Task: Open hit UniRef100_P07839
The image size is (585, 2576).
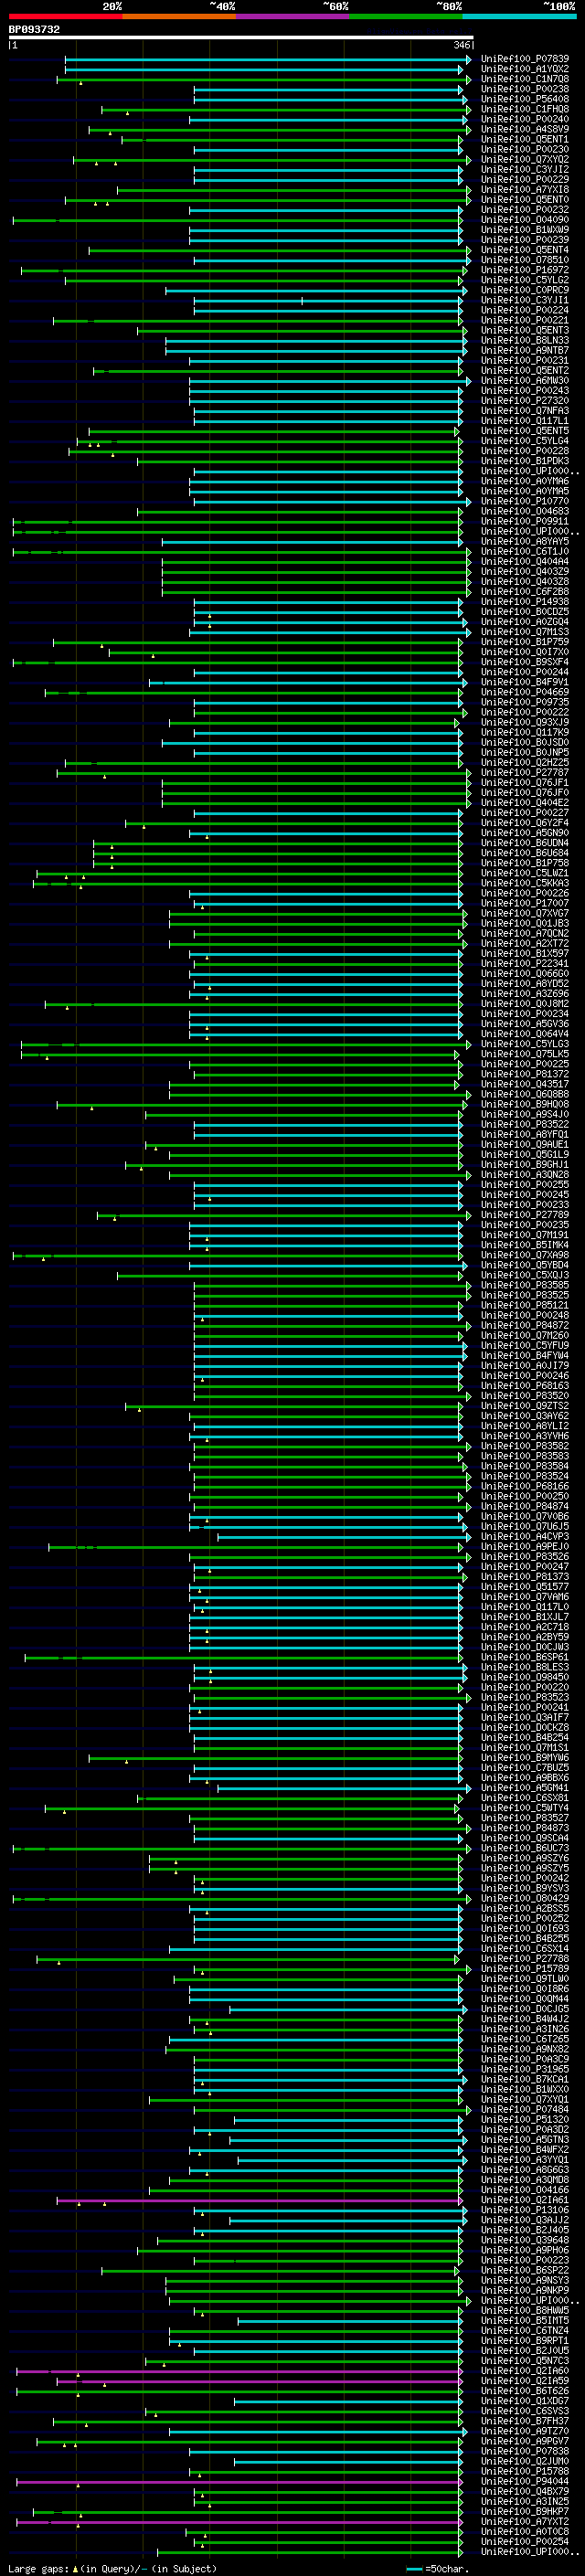Action: tap(525, 59)
